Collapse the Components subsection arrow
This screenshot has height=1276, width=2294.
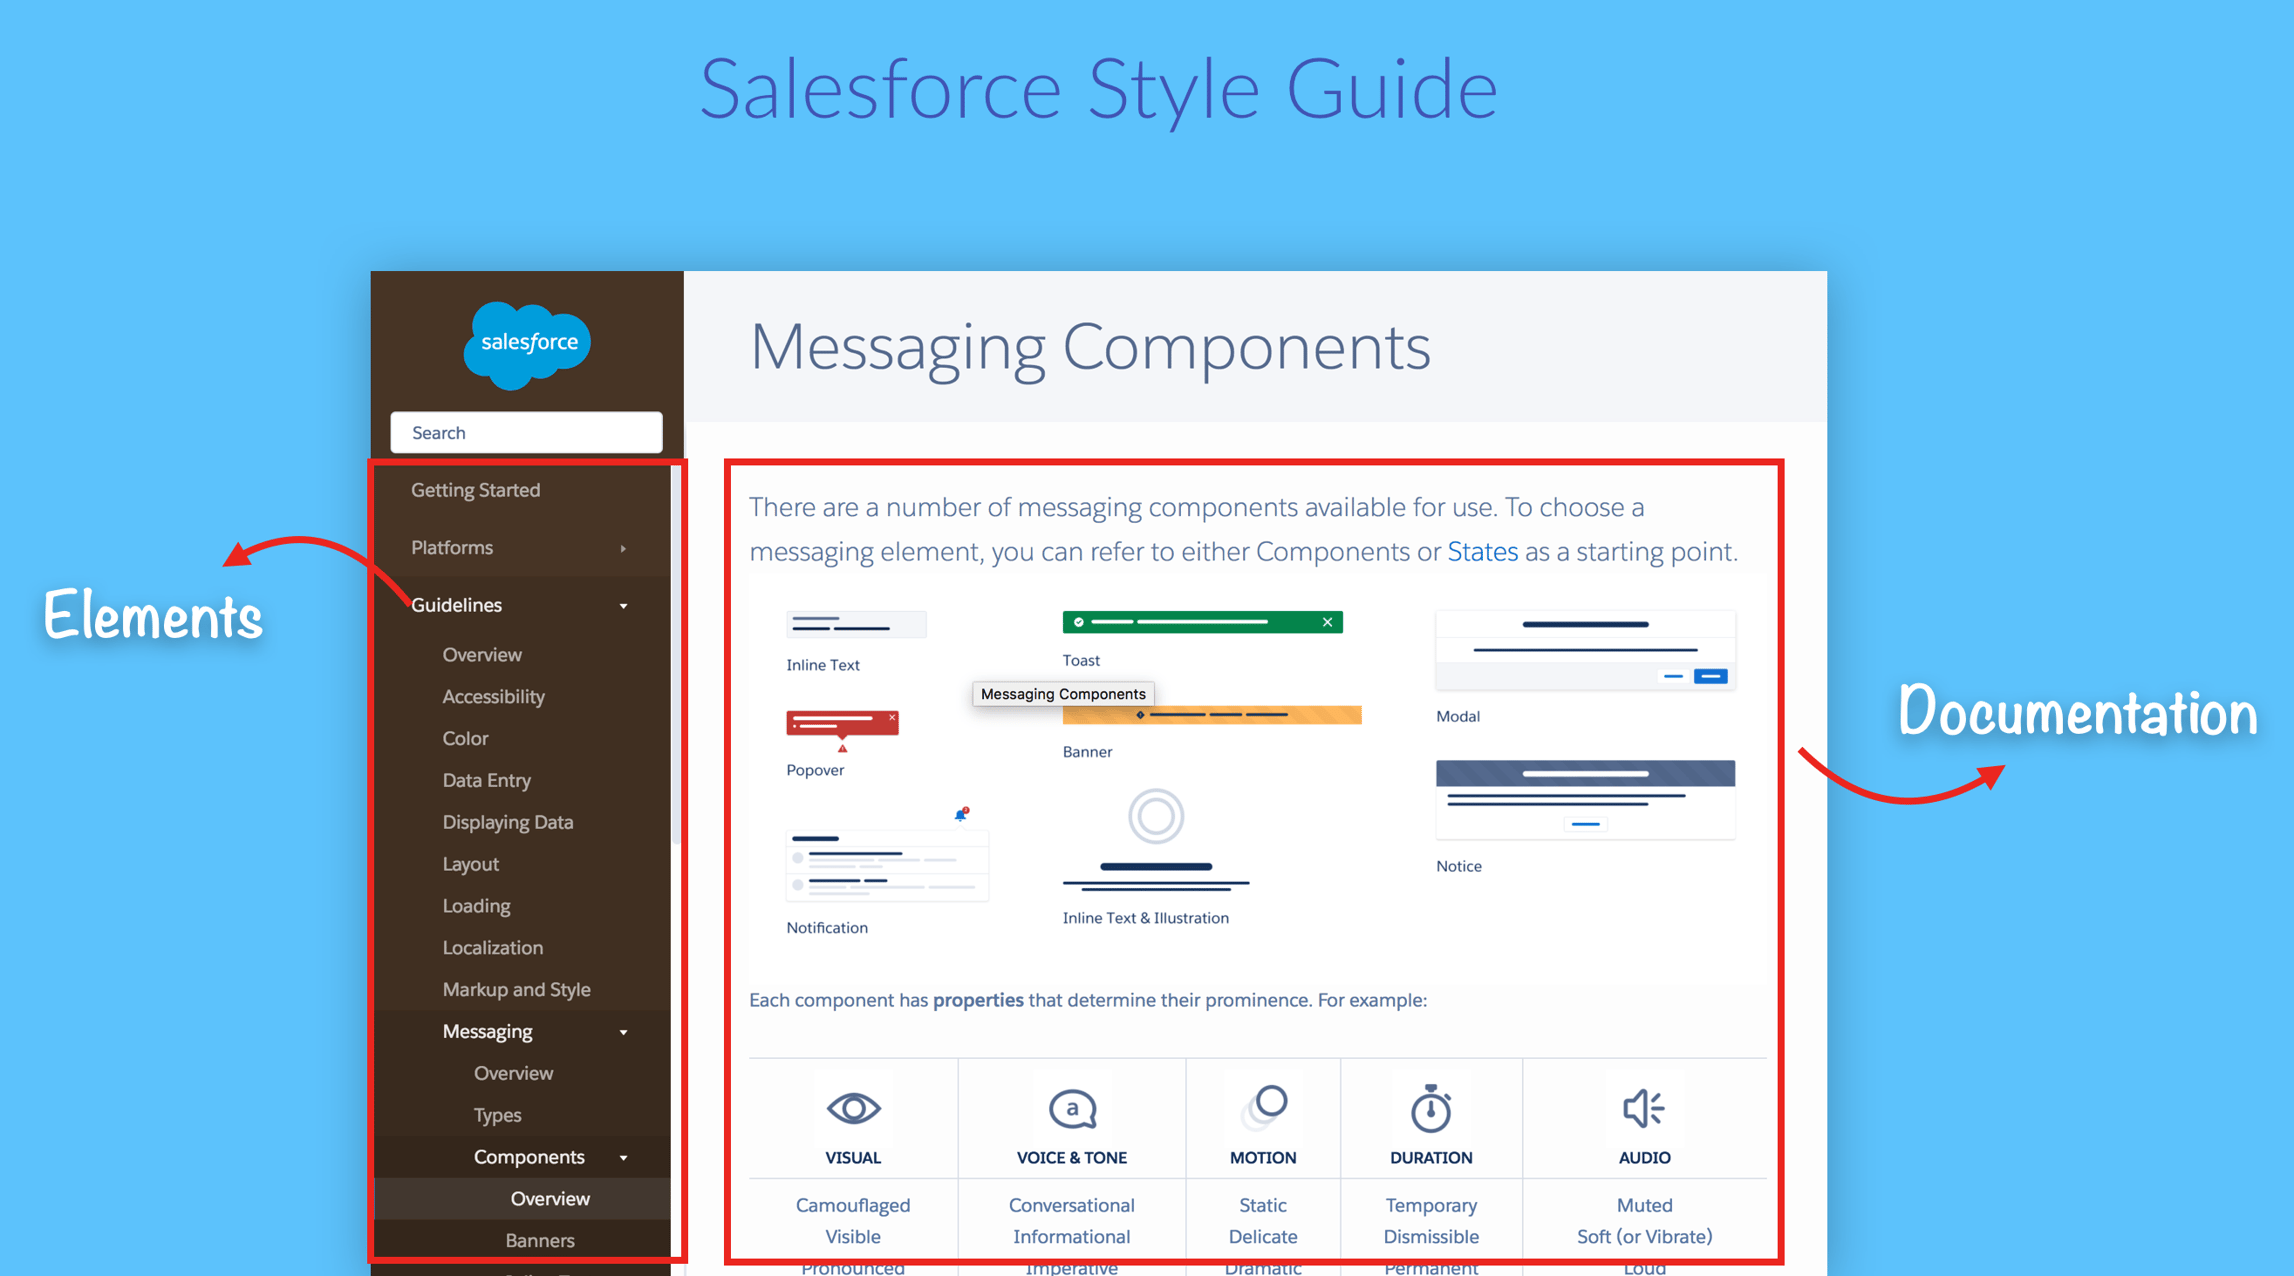click(x=623, y=1158)
